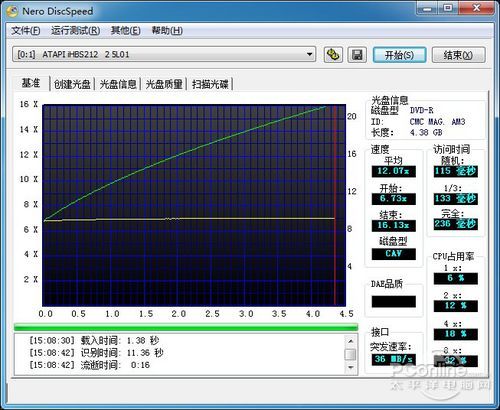
Task: Click the start speed value 6.73x
Action: 394,199
